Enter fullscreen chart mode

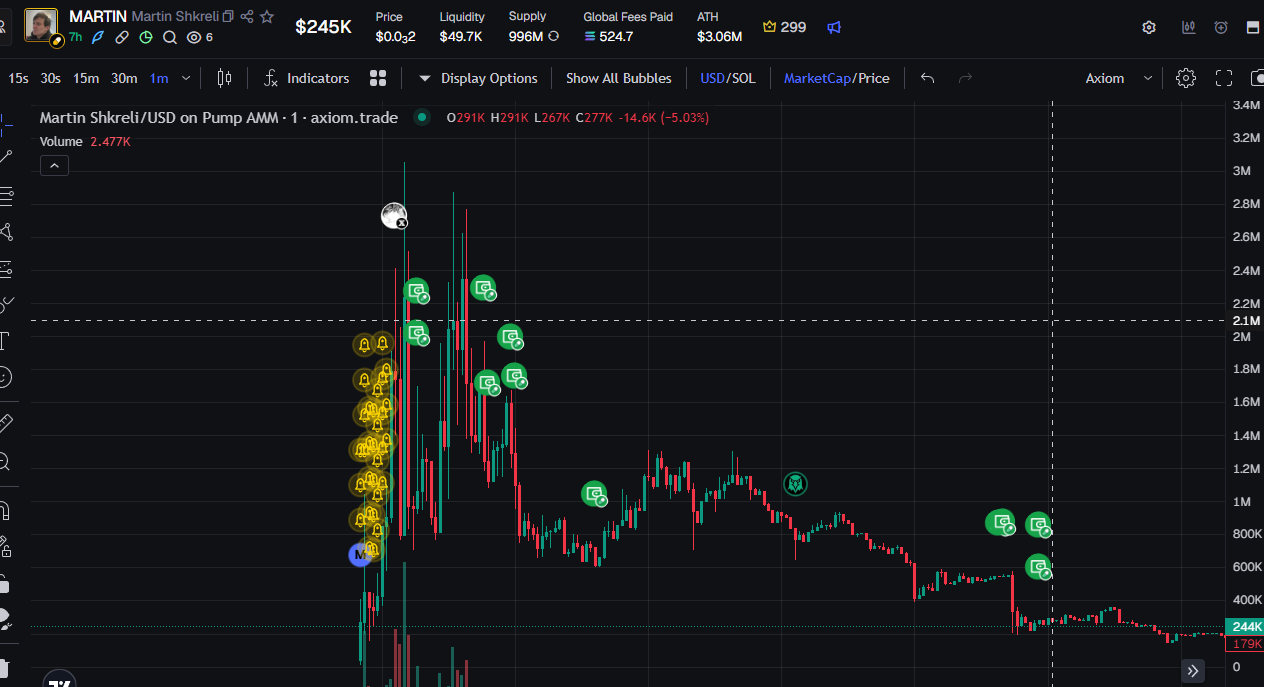click(x=1224, y=78)
